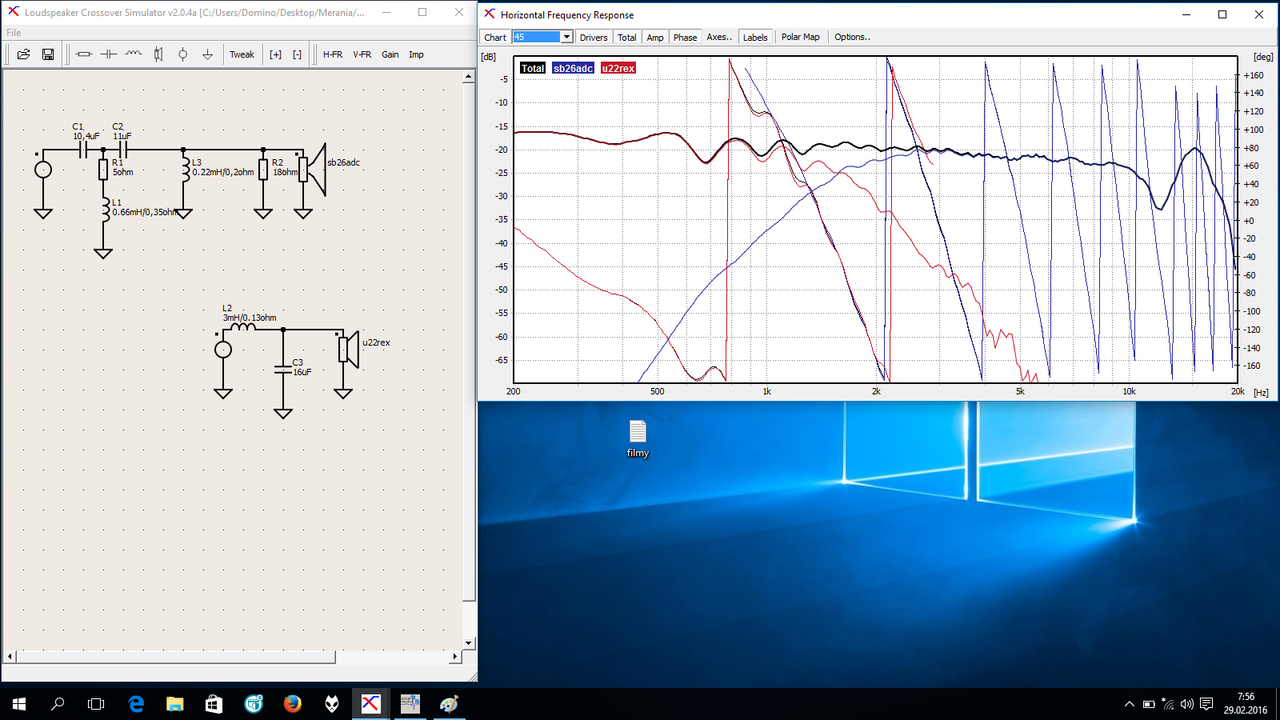Viewport: 1280px width, 720px height.
Task: Select the resistor component tool
Action: [84, 54]
